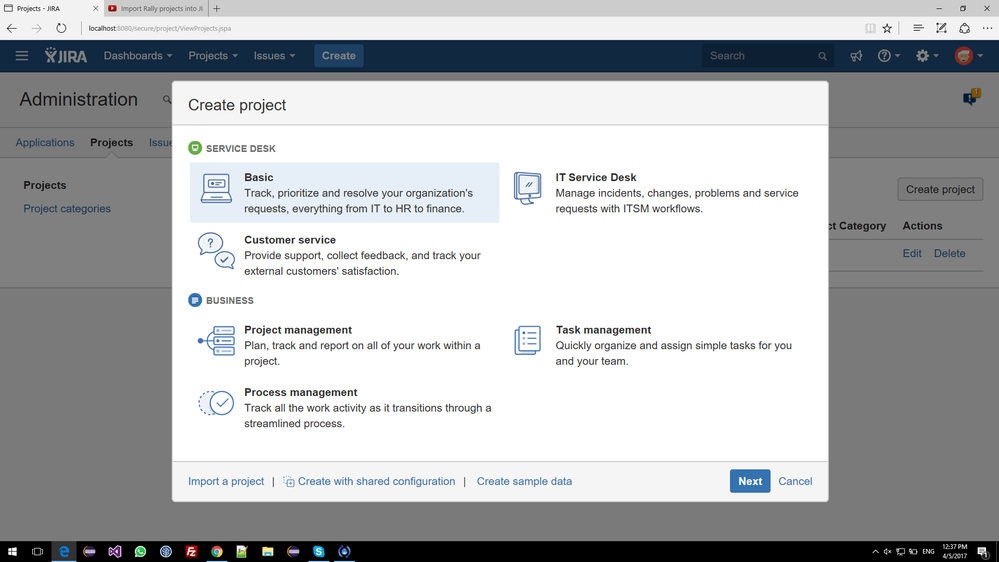
Task: Choose the Project management template title
Action: click(298, 330)
